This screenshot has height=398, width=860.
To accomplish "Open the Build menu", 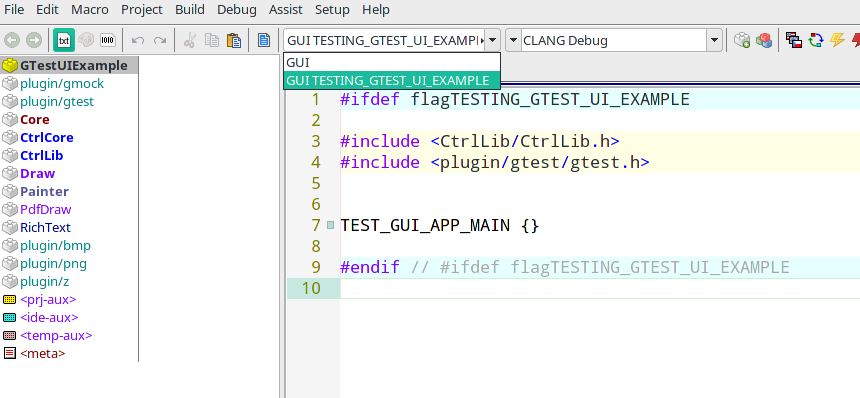I will point(190,10).
